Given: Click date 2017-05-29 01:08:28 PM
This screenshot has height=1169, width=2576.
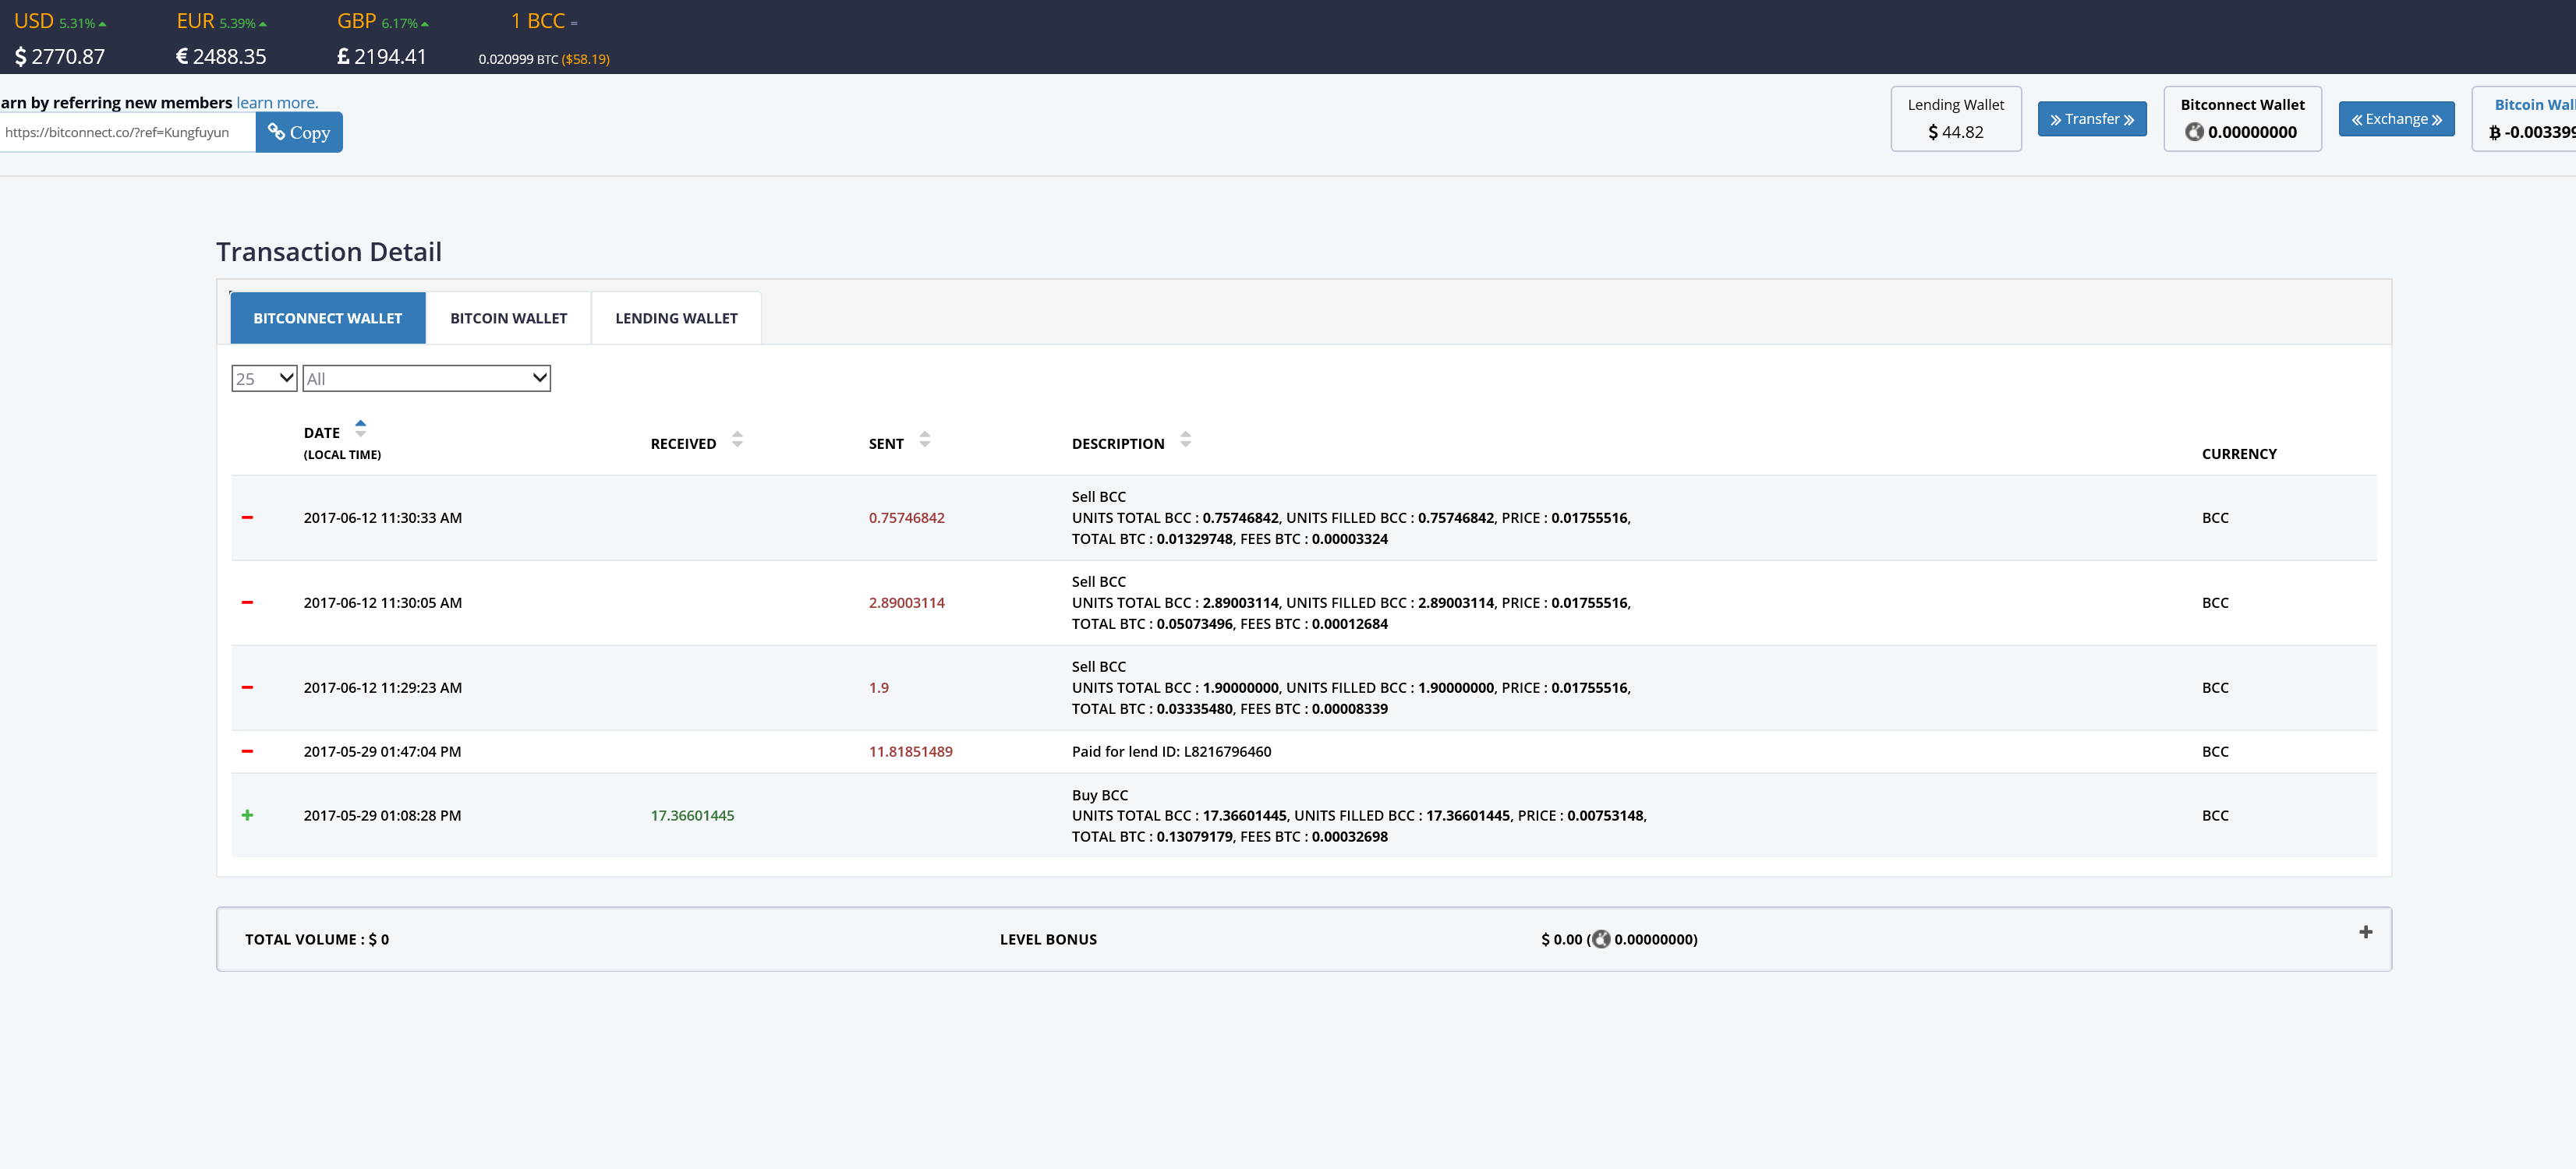Looking at the screenshot, I should 382,816.
